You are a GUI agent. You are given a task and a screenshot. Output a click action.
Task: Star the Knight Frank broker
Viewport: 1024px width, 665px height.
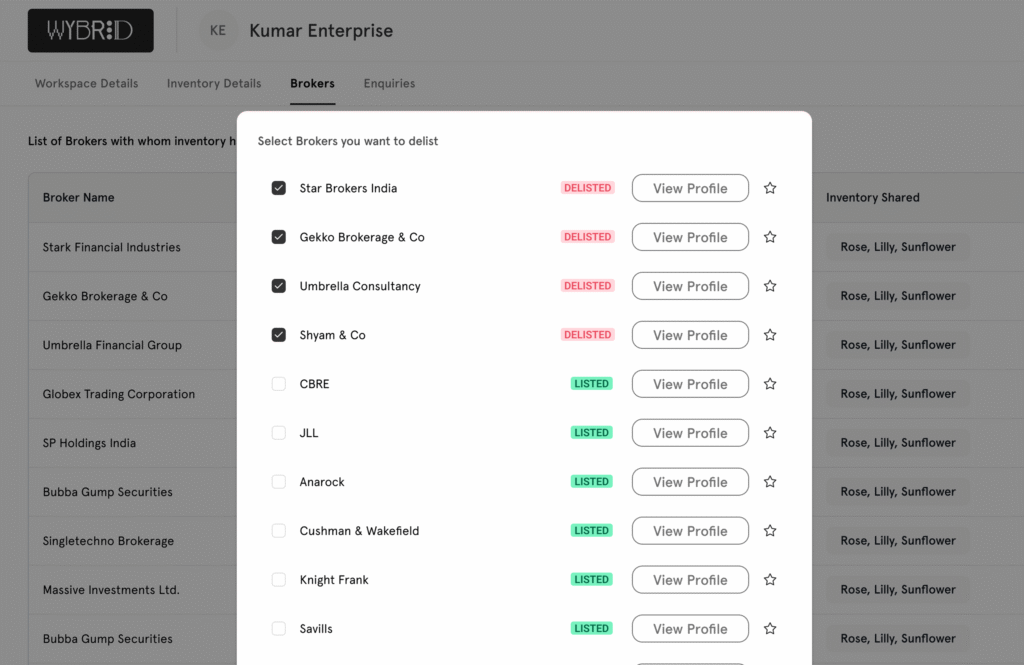click(x=770, y=580)
